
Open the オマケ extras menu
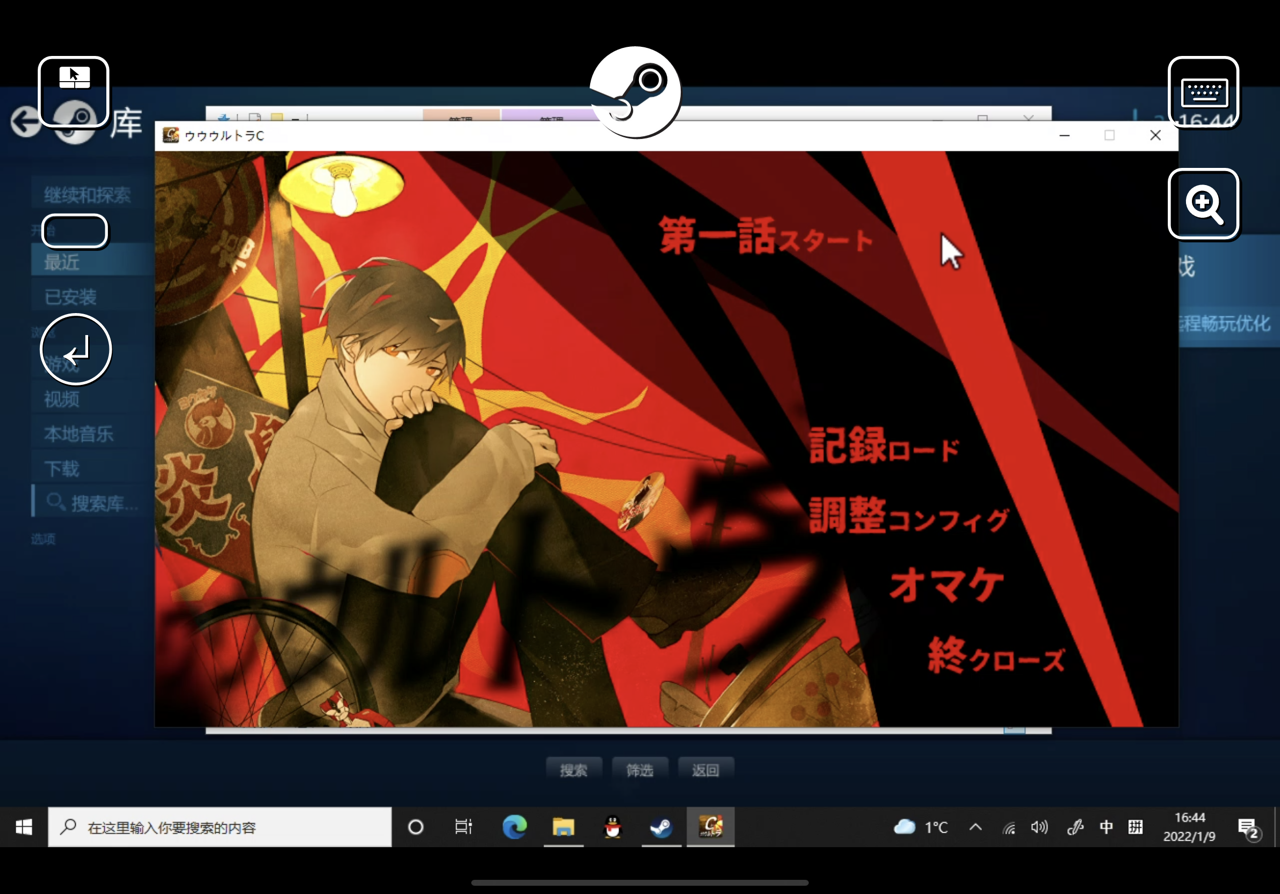pos(947,584)
